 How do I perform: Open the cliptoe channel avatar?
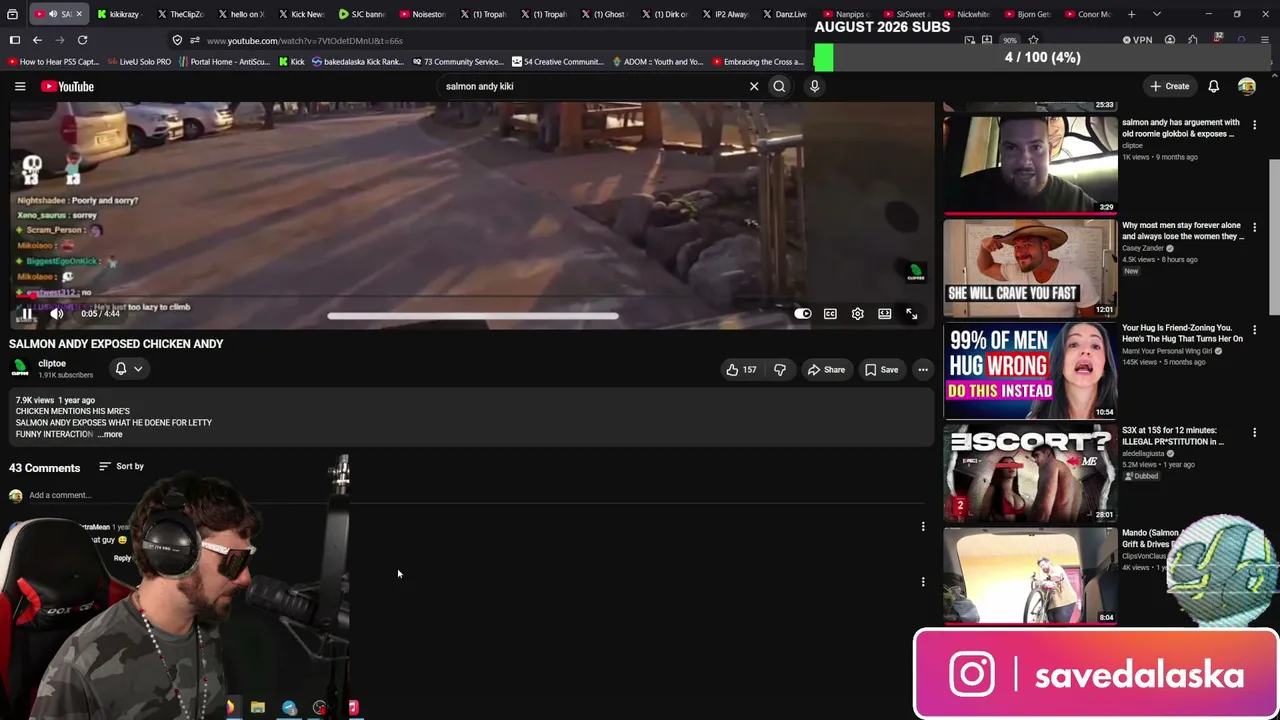pyautogui.click(x=20, y=369)
